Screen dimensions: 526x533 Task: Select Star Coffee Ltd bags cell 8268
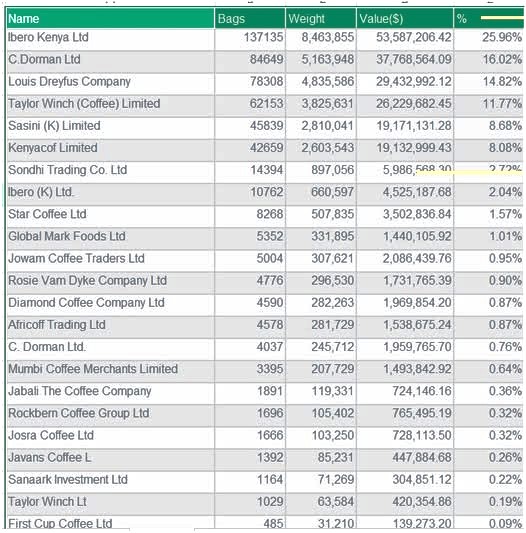click(x=250, y=214)
